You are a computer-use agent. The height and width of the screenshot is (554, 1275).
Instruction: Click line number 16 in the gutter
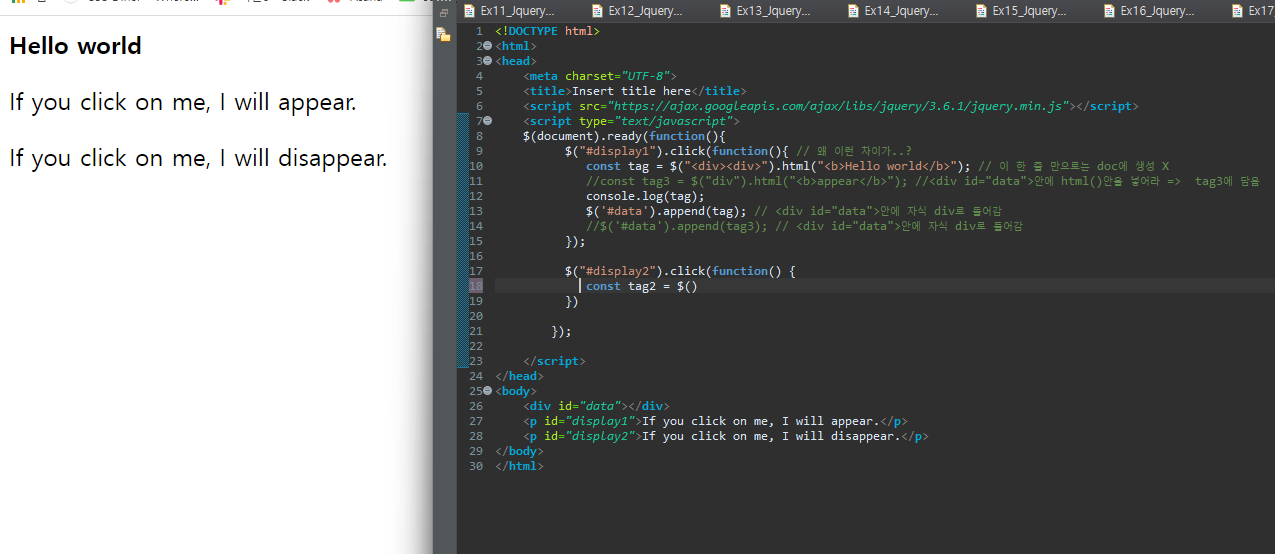[476, 256]
